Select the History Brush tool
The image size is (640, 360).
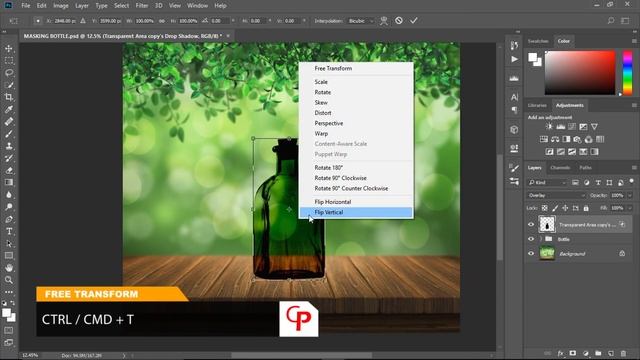click(9, 158)
